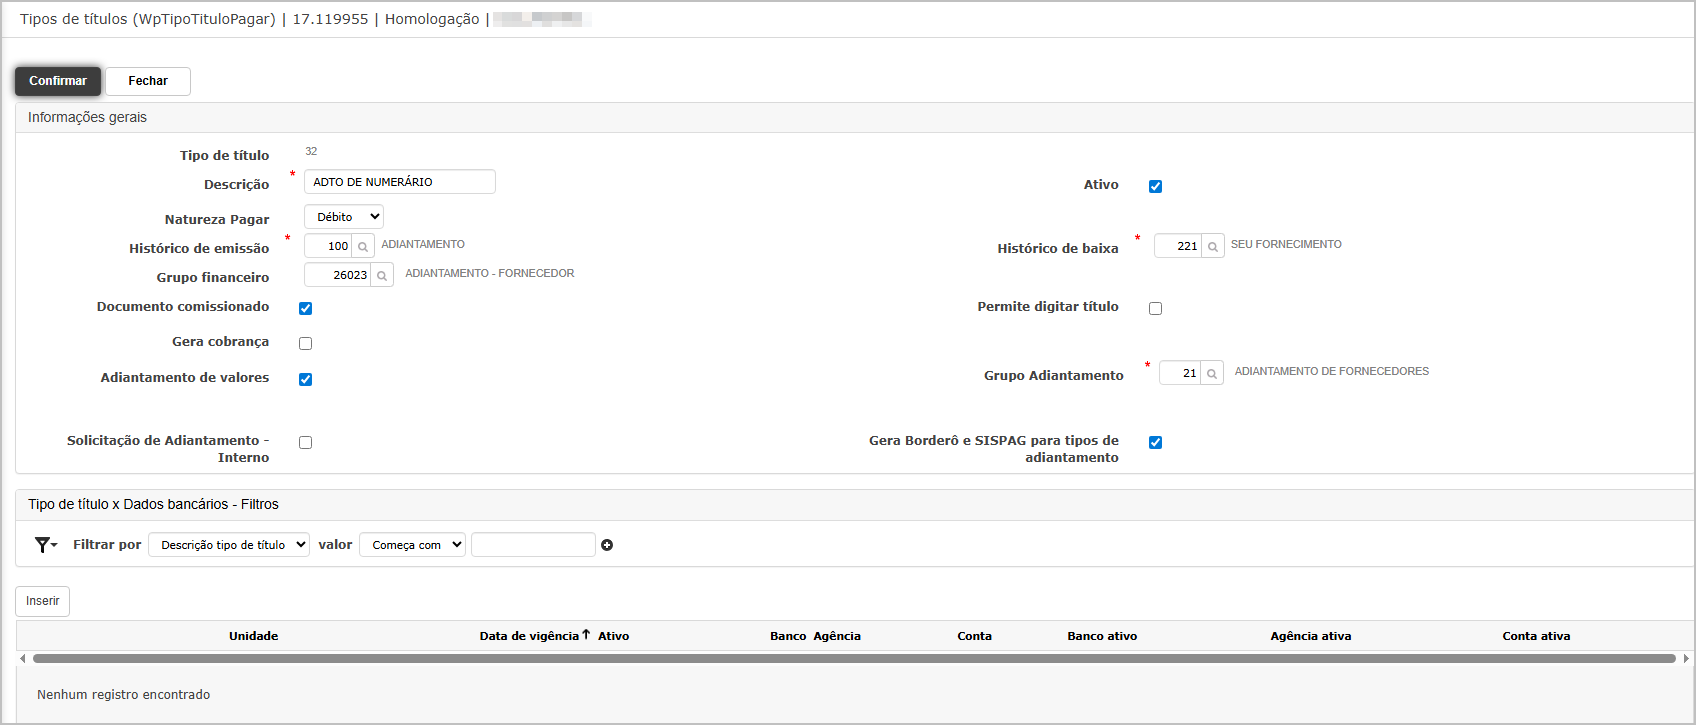Open the Natureza Pagar dropdown
This screenshot has width=1696, height=725.
point(343,217)
